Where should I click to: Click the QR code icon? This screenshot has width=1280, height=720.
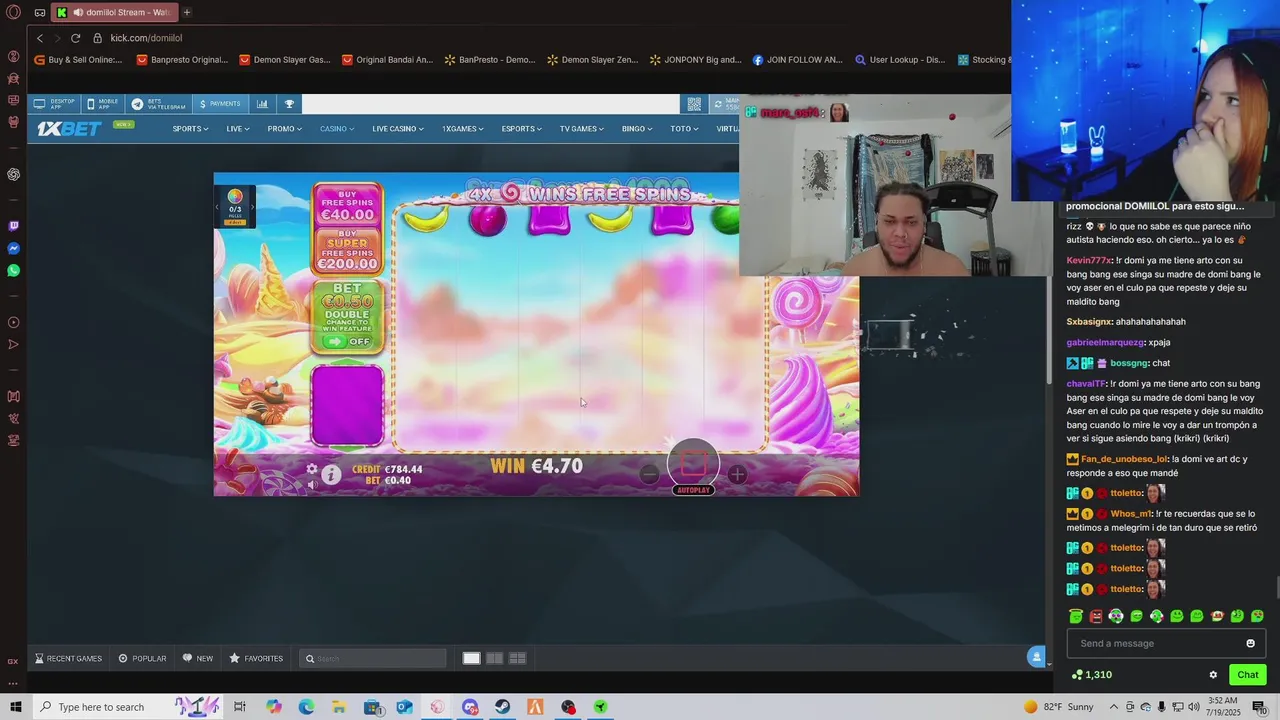tap(694, 104)
